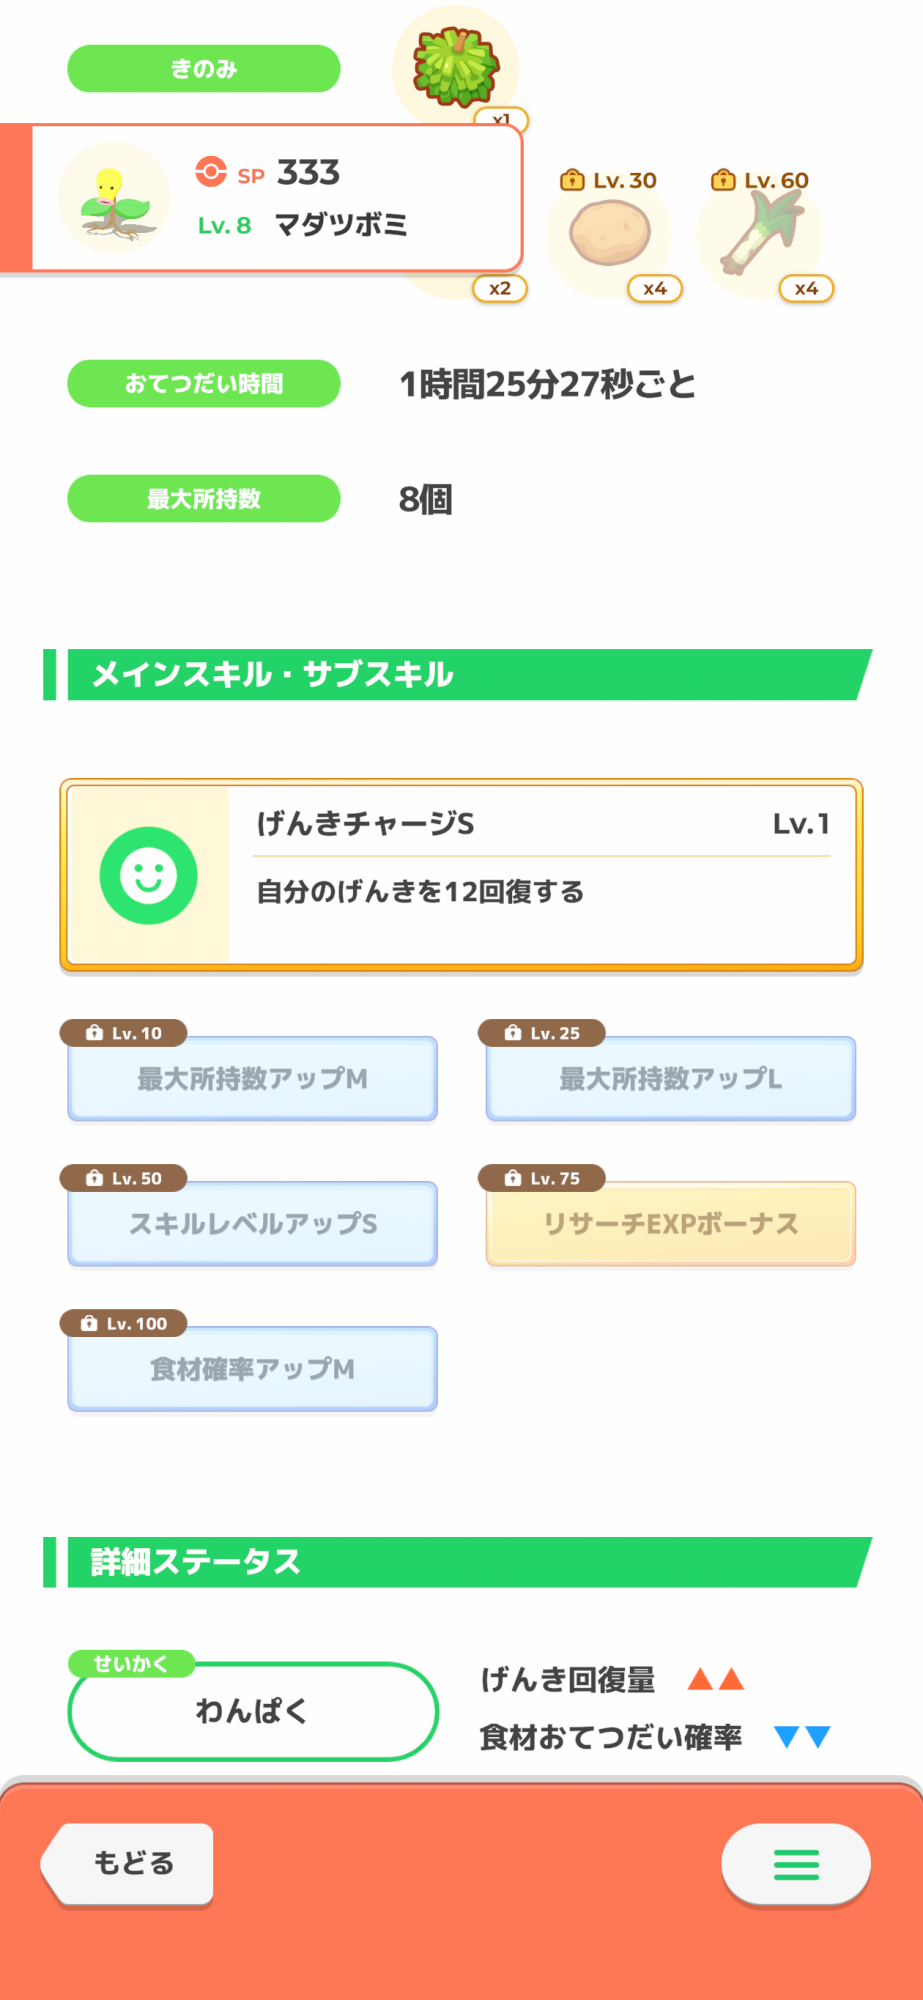The image size is (923, 2000).
Task: Tap the わんぱく nature box
Action: click(x=252, y=1711)
